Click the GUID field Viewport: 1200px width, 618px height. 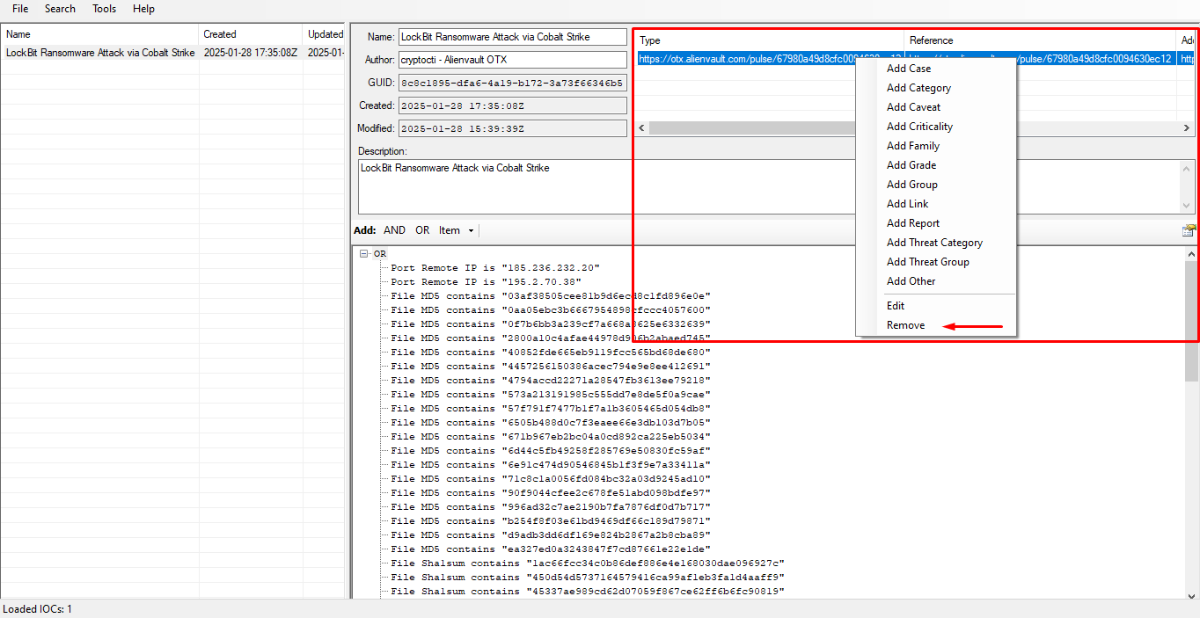pos(512,82)
